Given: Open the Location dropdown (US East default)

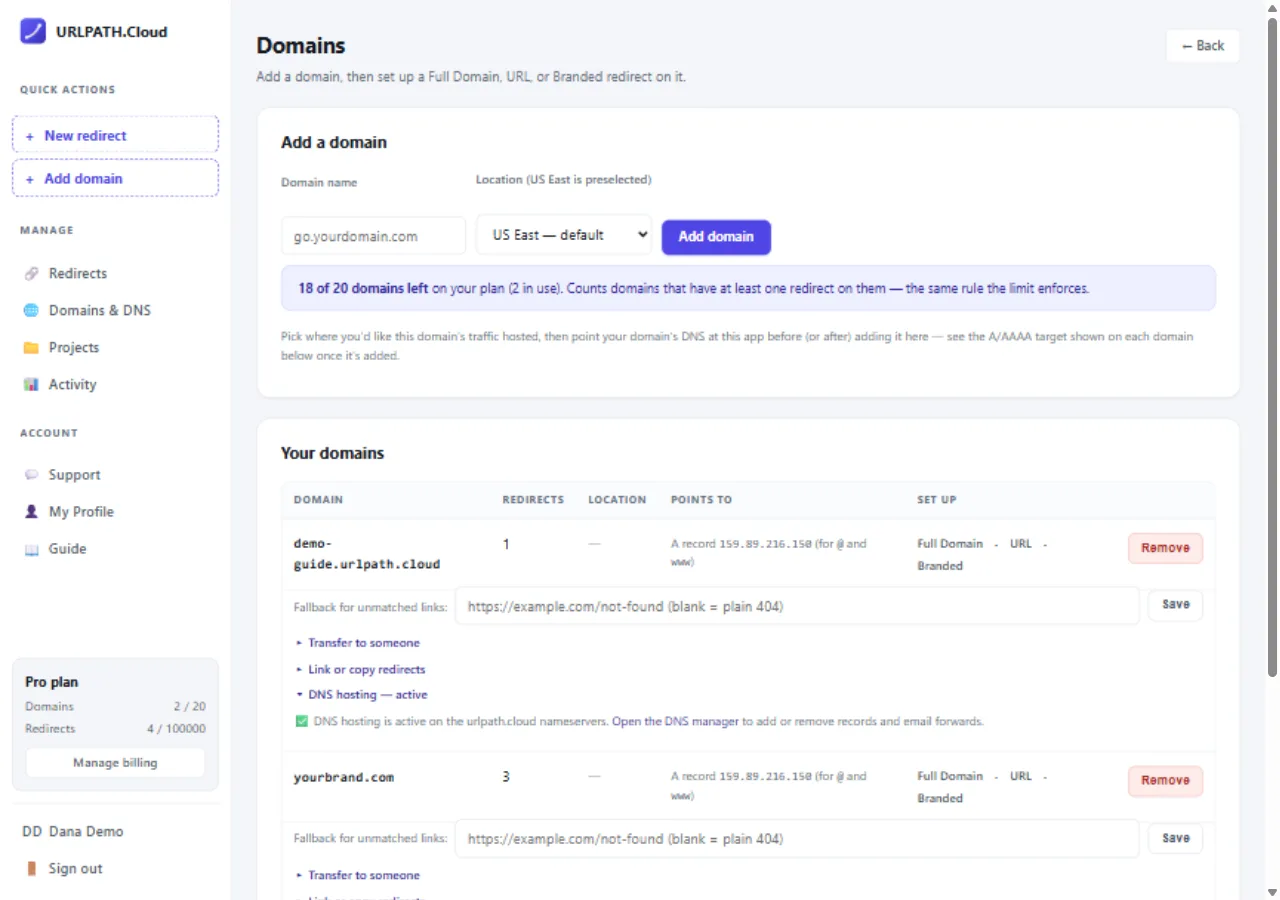Looking at the screenshot, I should (563, 235).
